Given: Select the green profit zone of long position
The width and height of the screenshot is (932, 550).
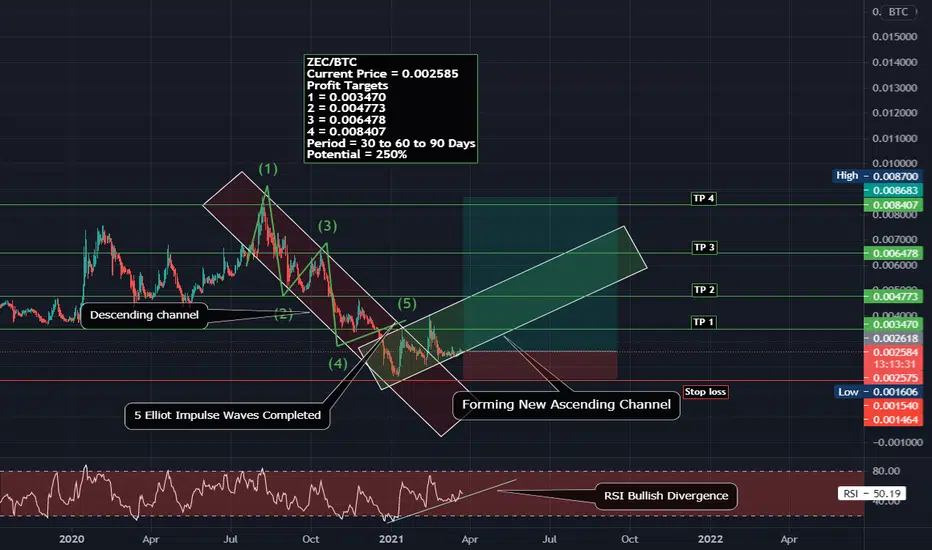Looking at the screenshot, I should point(540,274).
